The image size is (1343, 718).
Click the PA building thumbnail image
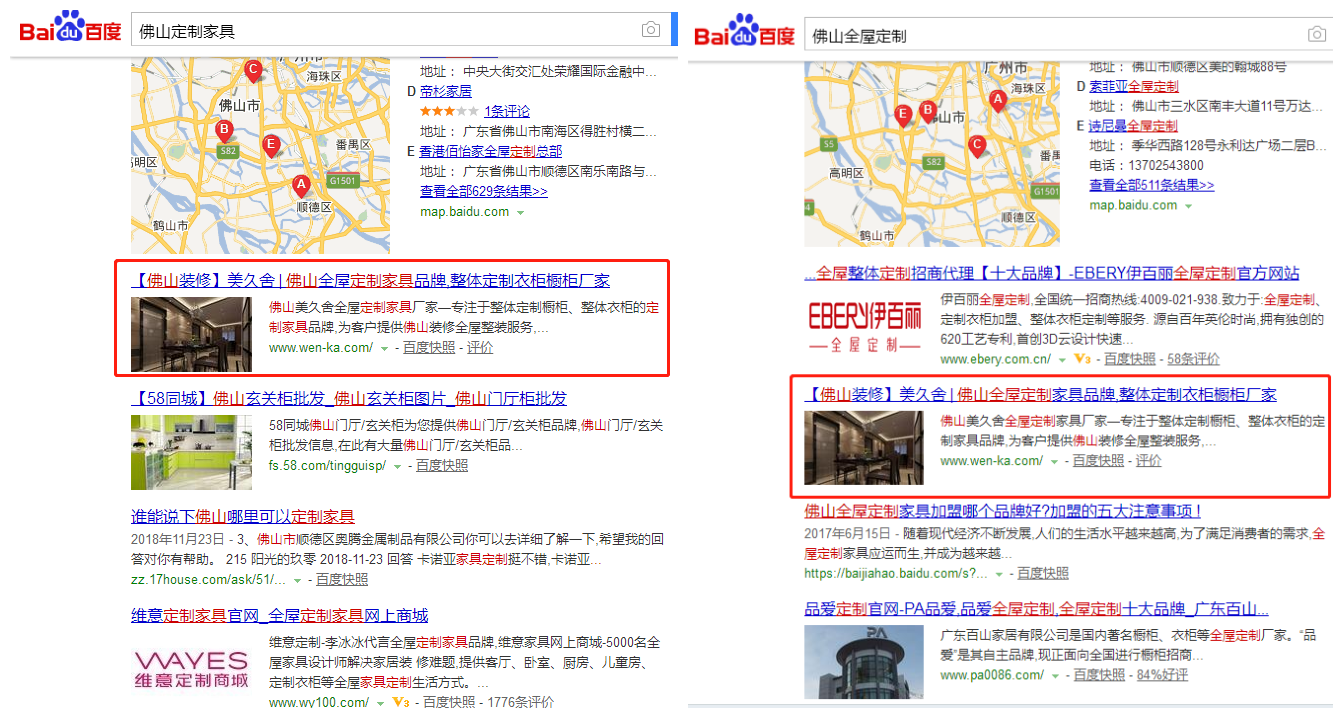pyautogui.click(x=864, y=662)
